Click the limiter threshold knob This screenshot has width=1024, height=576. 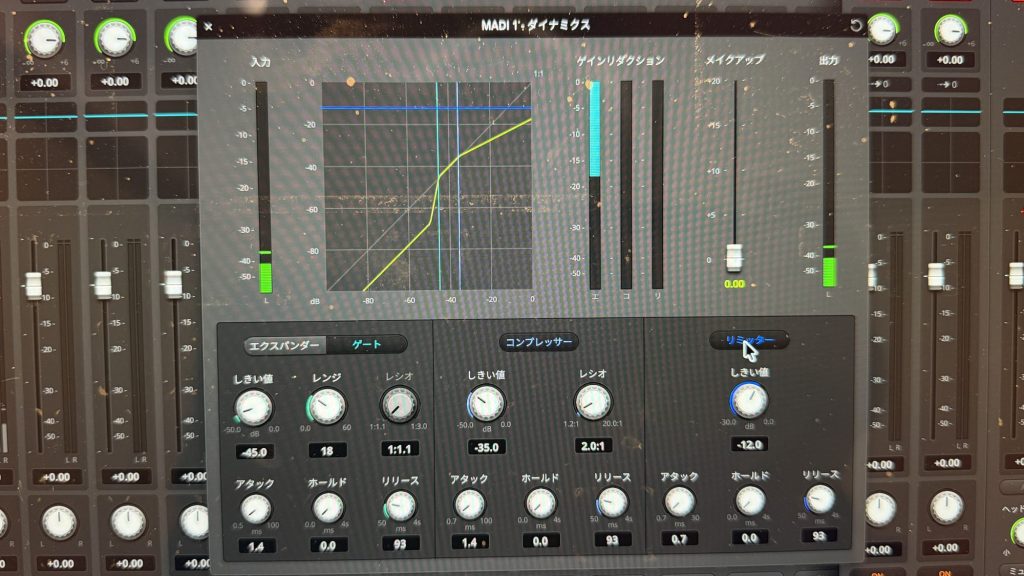coord(748,400)
